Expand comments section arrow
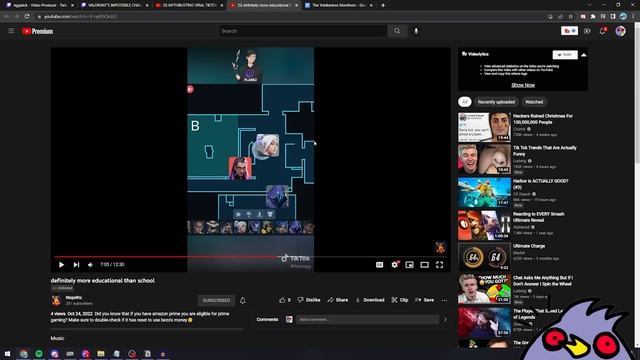640x360 pixels. click(445, 320)
